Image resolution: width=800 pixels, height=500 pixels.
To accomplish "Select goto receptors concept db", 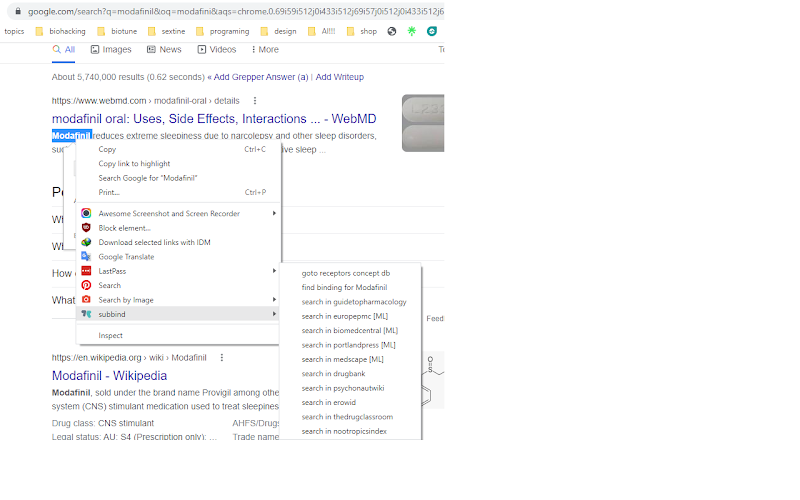I will pos(351,273).
